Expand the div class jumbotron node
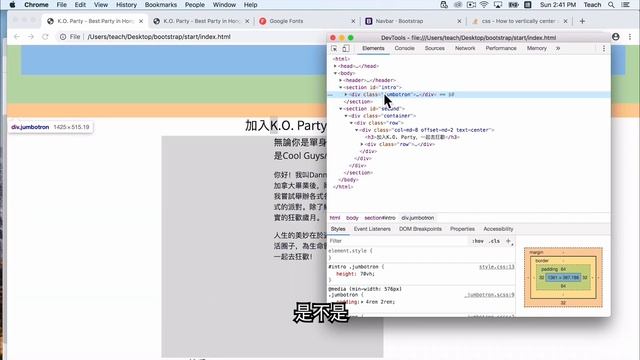The width and height of the screenshot is (640, 360). [346, 95]
